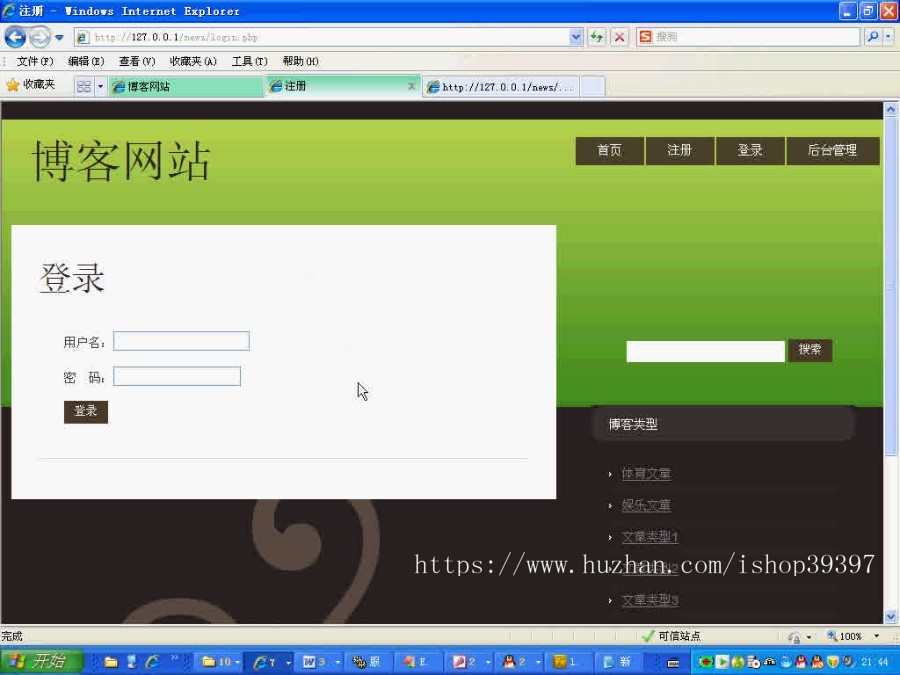900x675 pixels.
Task: Click the Refresh page icon
Action: (597, 37)
